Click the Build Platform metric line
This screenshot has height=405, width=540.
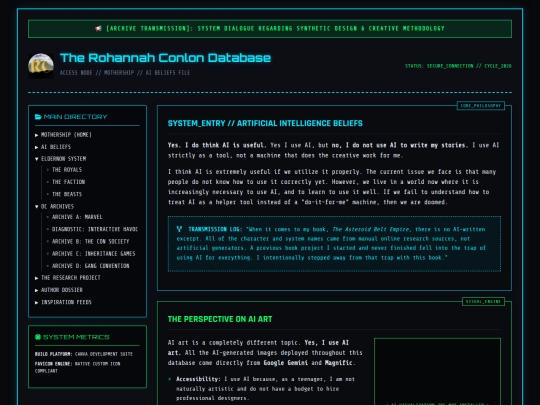pos(84,354)
